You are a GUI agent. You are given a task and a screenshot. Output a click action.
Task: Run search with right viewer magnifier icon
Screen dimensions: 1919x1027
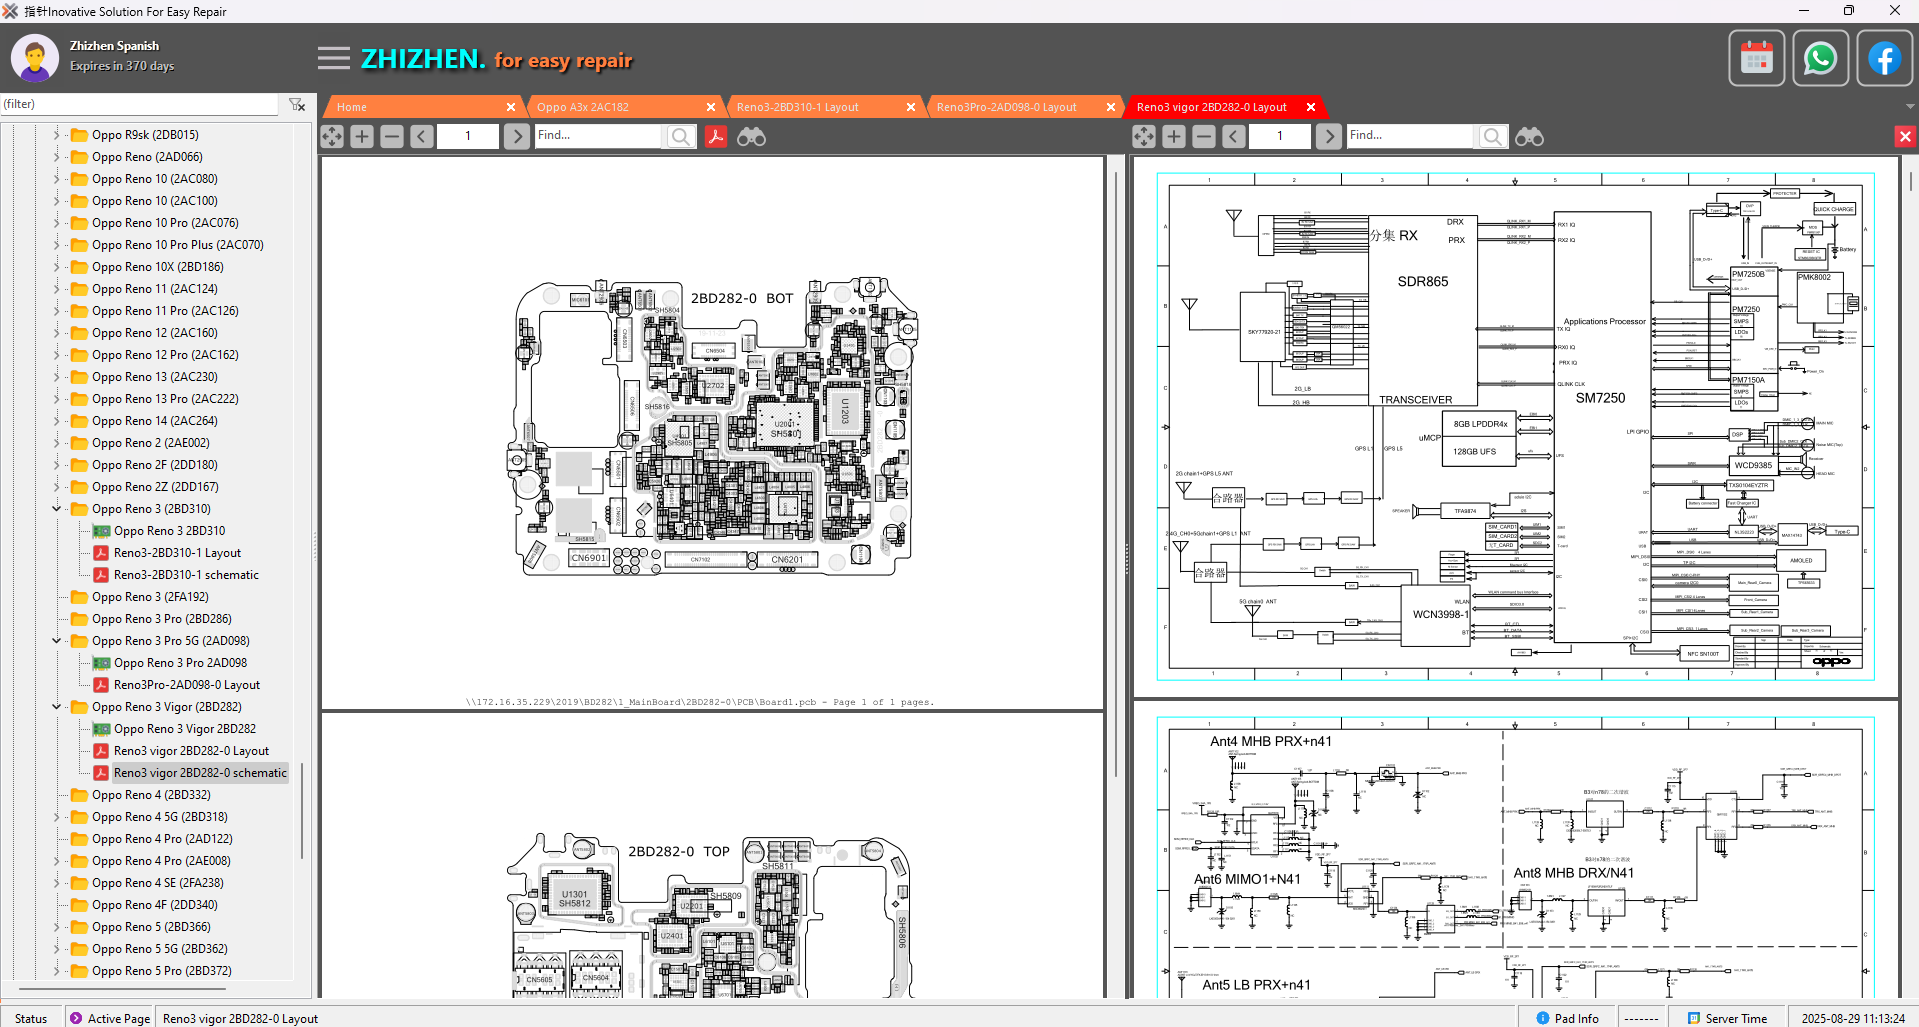[x=1493, y=136]
